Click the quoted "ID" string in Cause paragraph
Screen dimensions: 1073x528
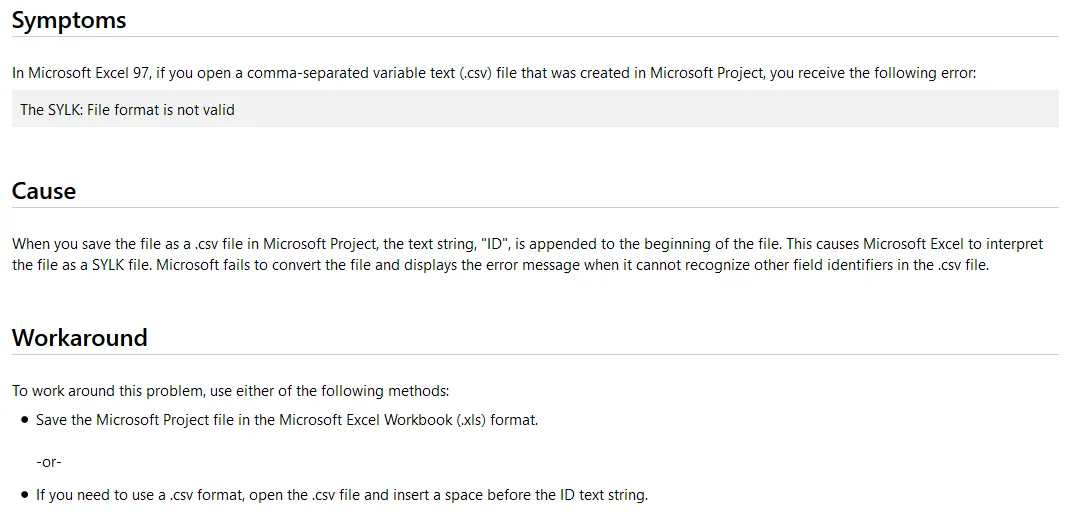[x=494, y=243]
